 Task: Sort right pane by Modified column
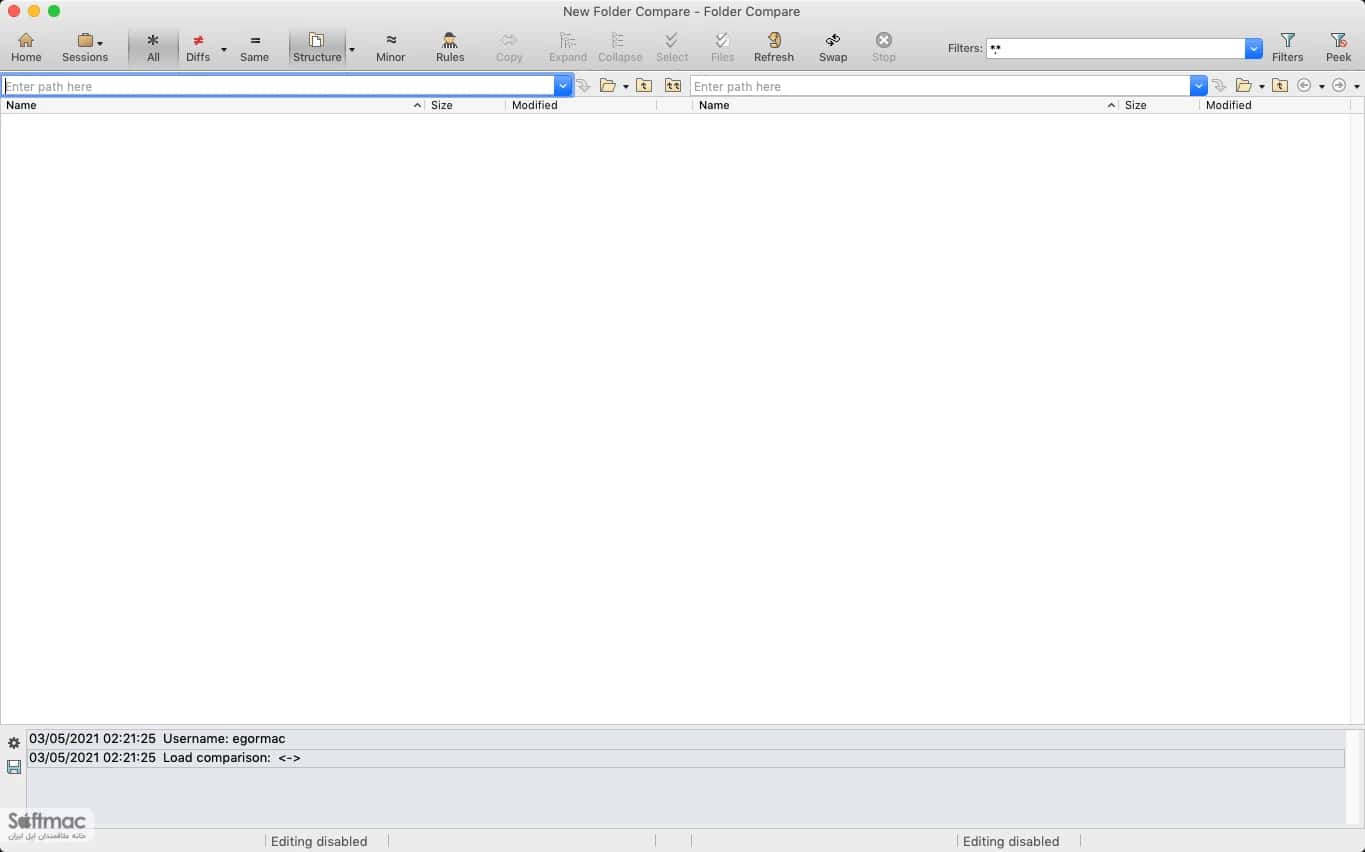pyautogui.click(x=1275, y=105)
